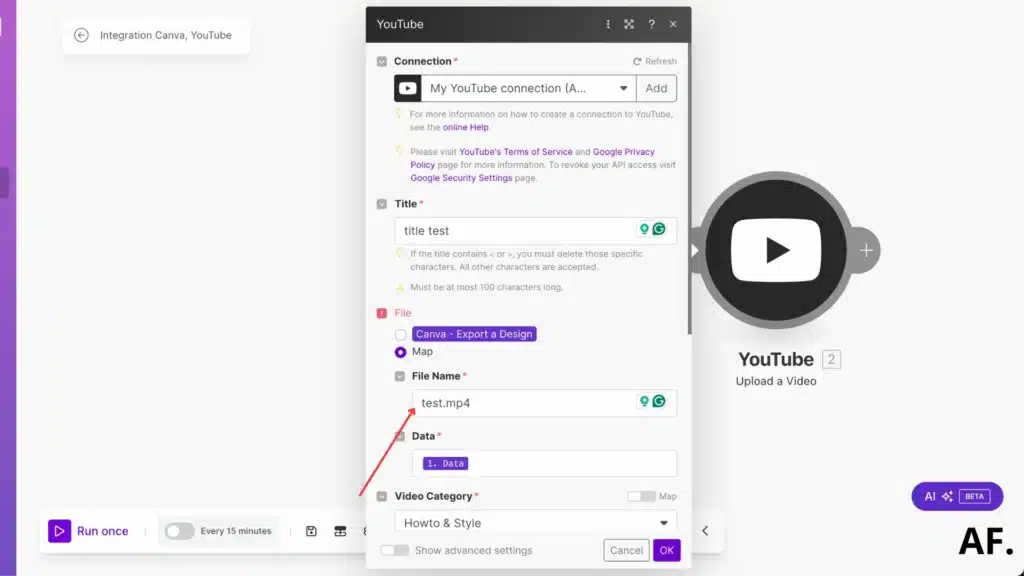Click the Run once play icon
The image size is (1024, 576).
pos(59,531)
